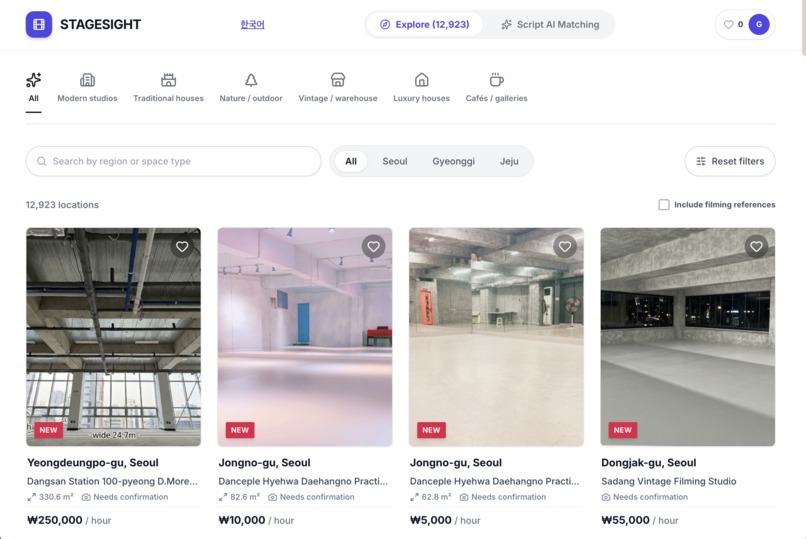Click the STAGESIGHT brand name
806x539 pixels.
coord(100,24)
